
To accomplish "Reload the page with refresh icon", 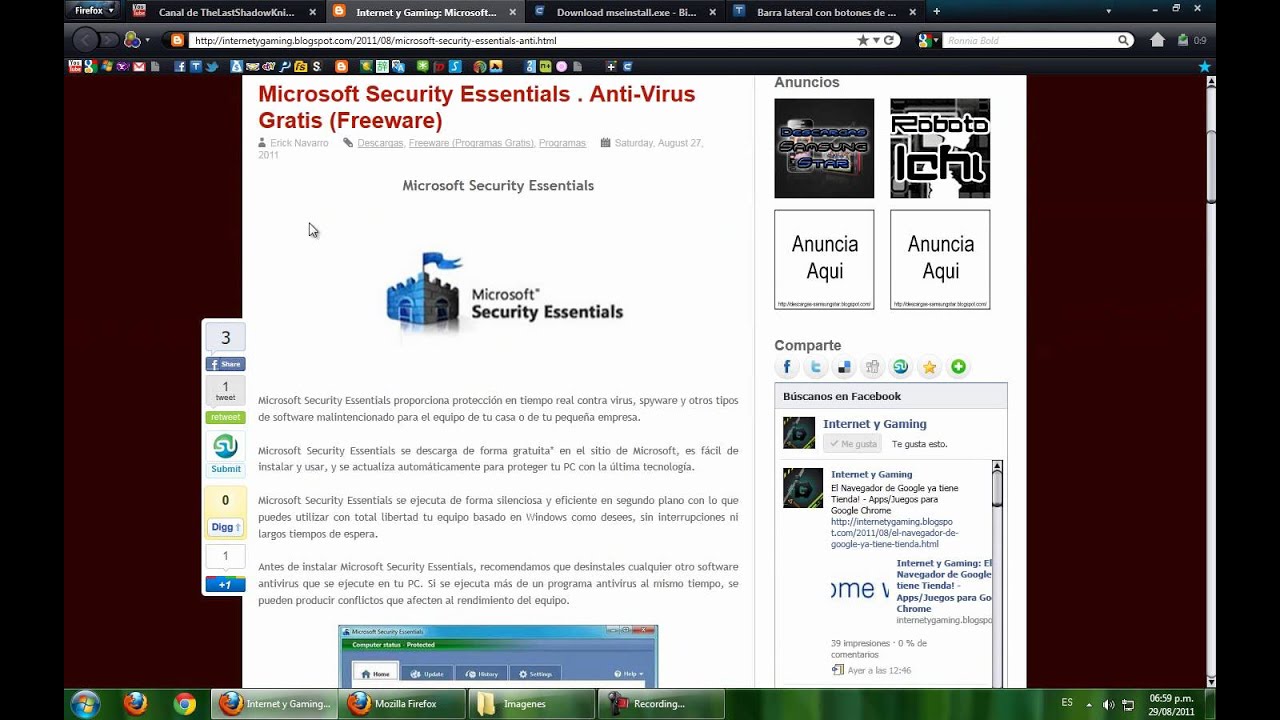I will (888, 41).
